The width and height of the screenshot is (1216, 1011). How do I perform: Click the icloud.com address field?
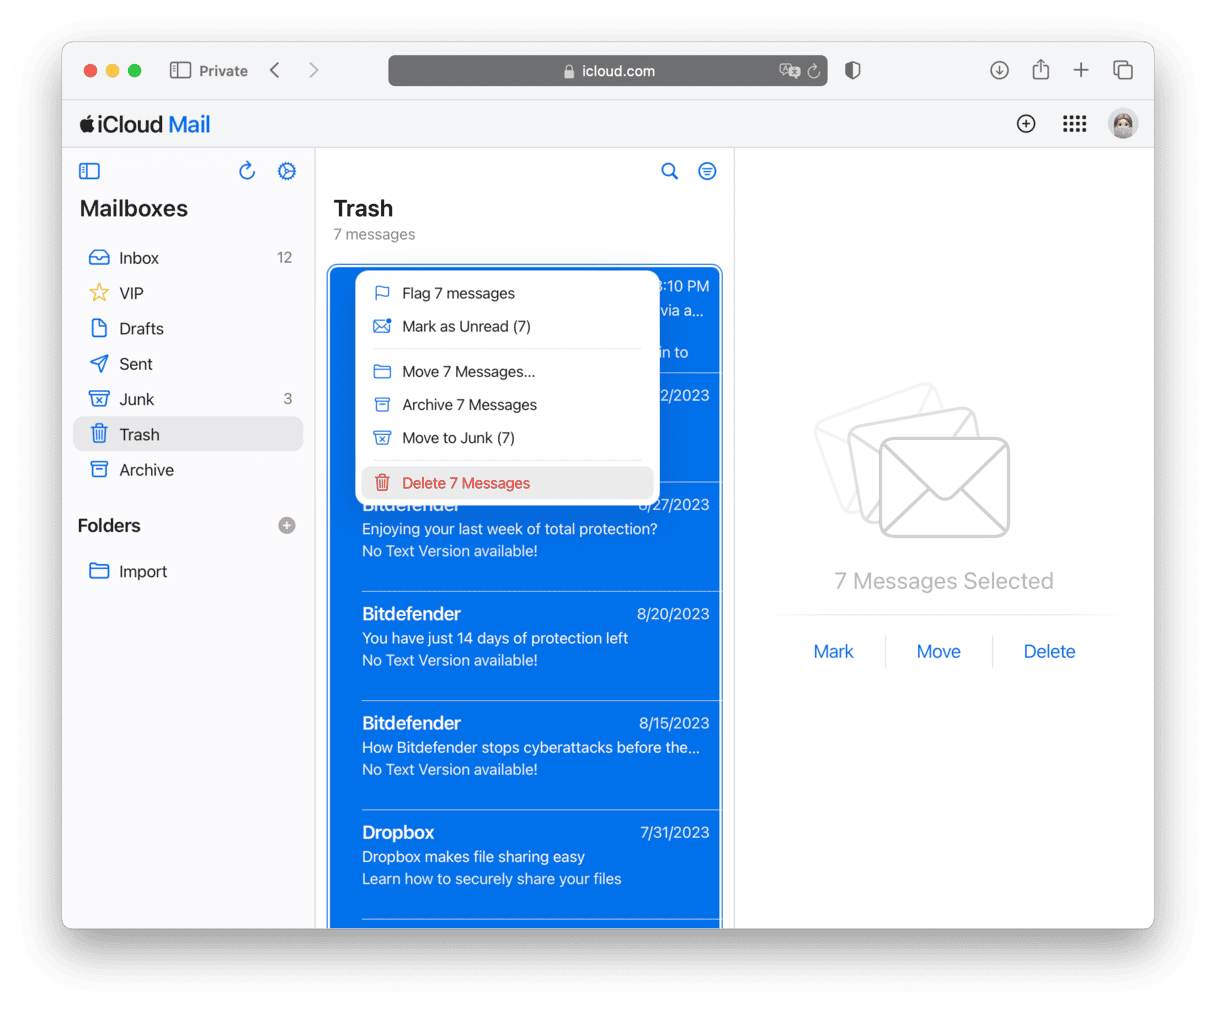[x=608, y=71]
